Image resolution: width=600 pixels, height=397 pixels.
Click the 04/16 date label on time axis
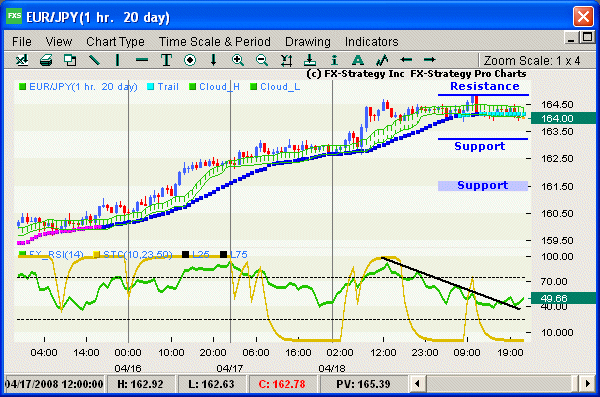point(128,368)
